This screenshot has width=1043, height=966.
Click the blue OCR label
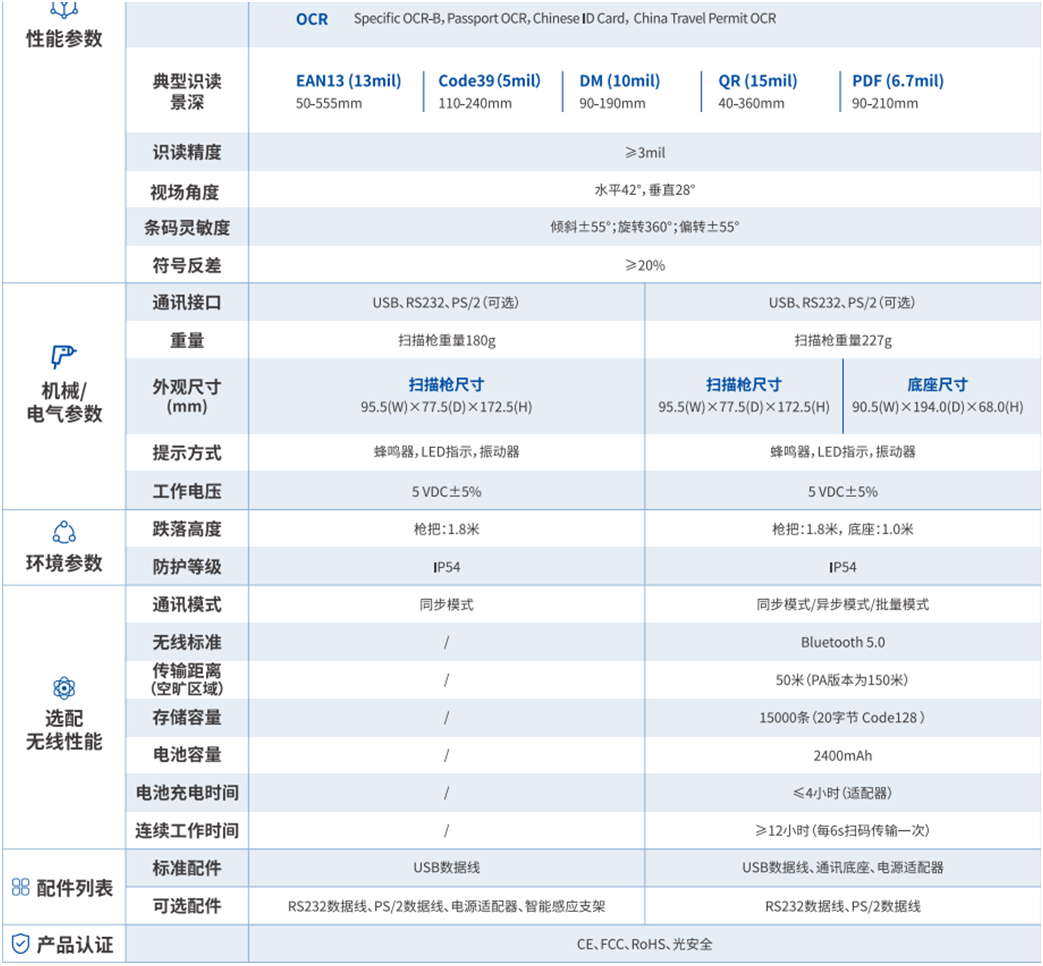311,19
